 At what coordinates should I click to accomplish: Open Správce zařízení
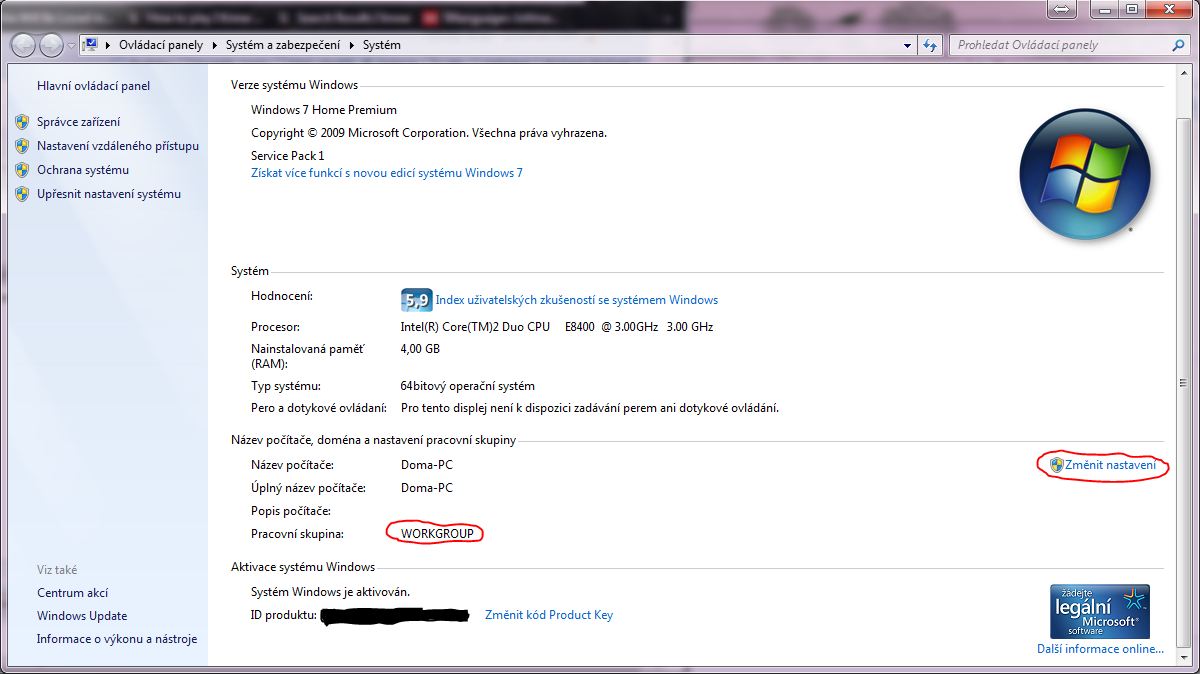[x=78, y=122]
